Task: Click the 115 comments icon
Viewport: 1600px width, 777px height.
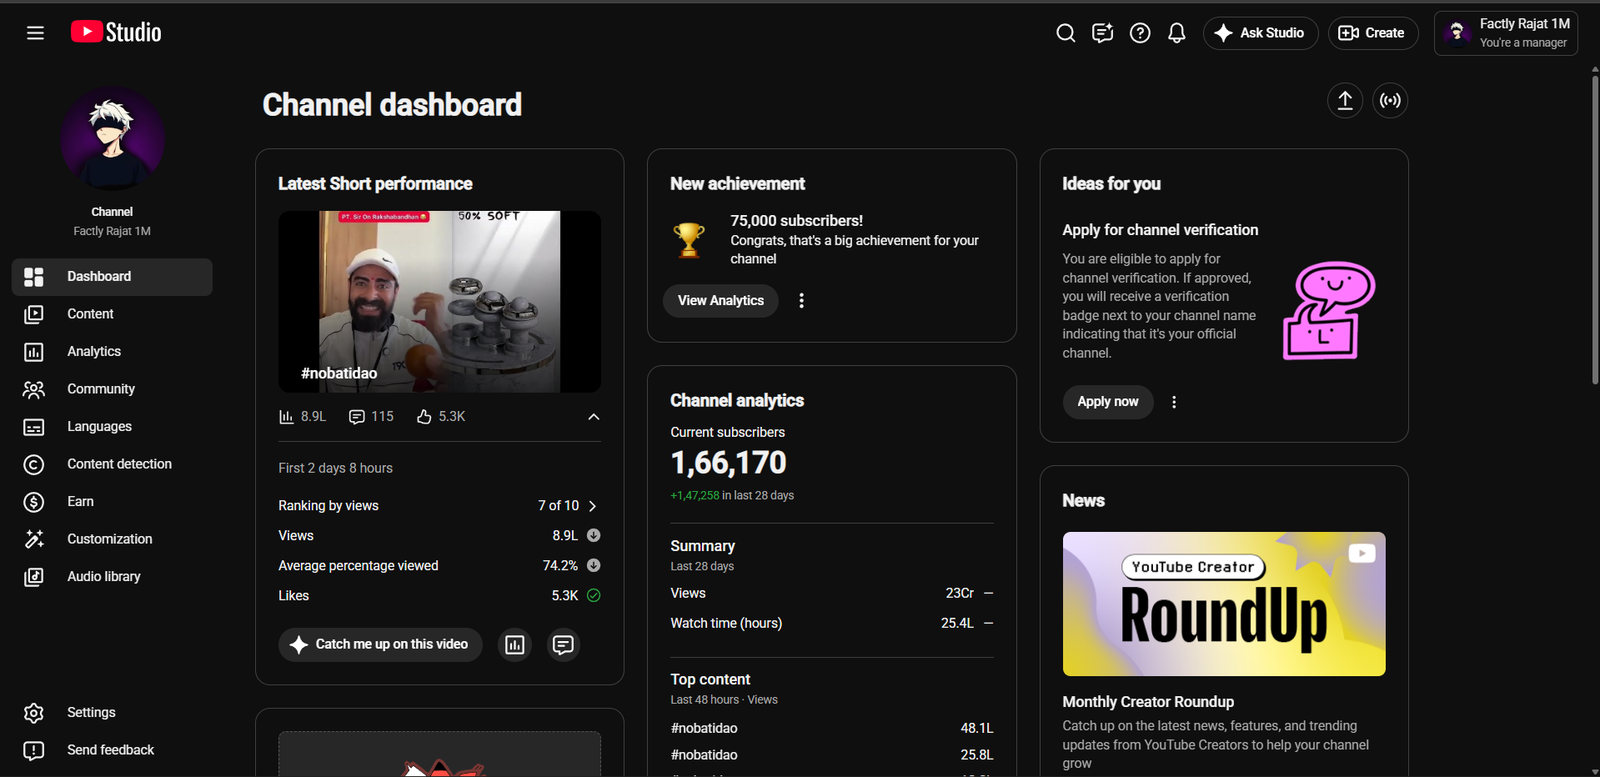Action: (x=357, y=417)
